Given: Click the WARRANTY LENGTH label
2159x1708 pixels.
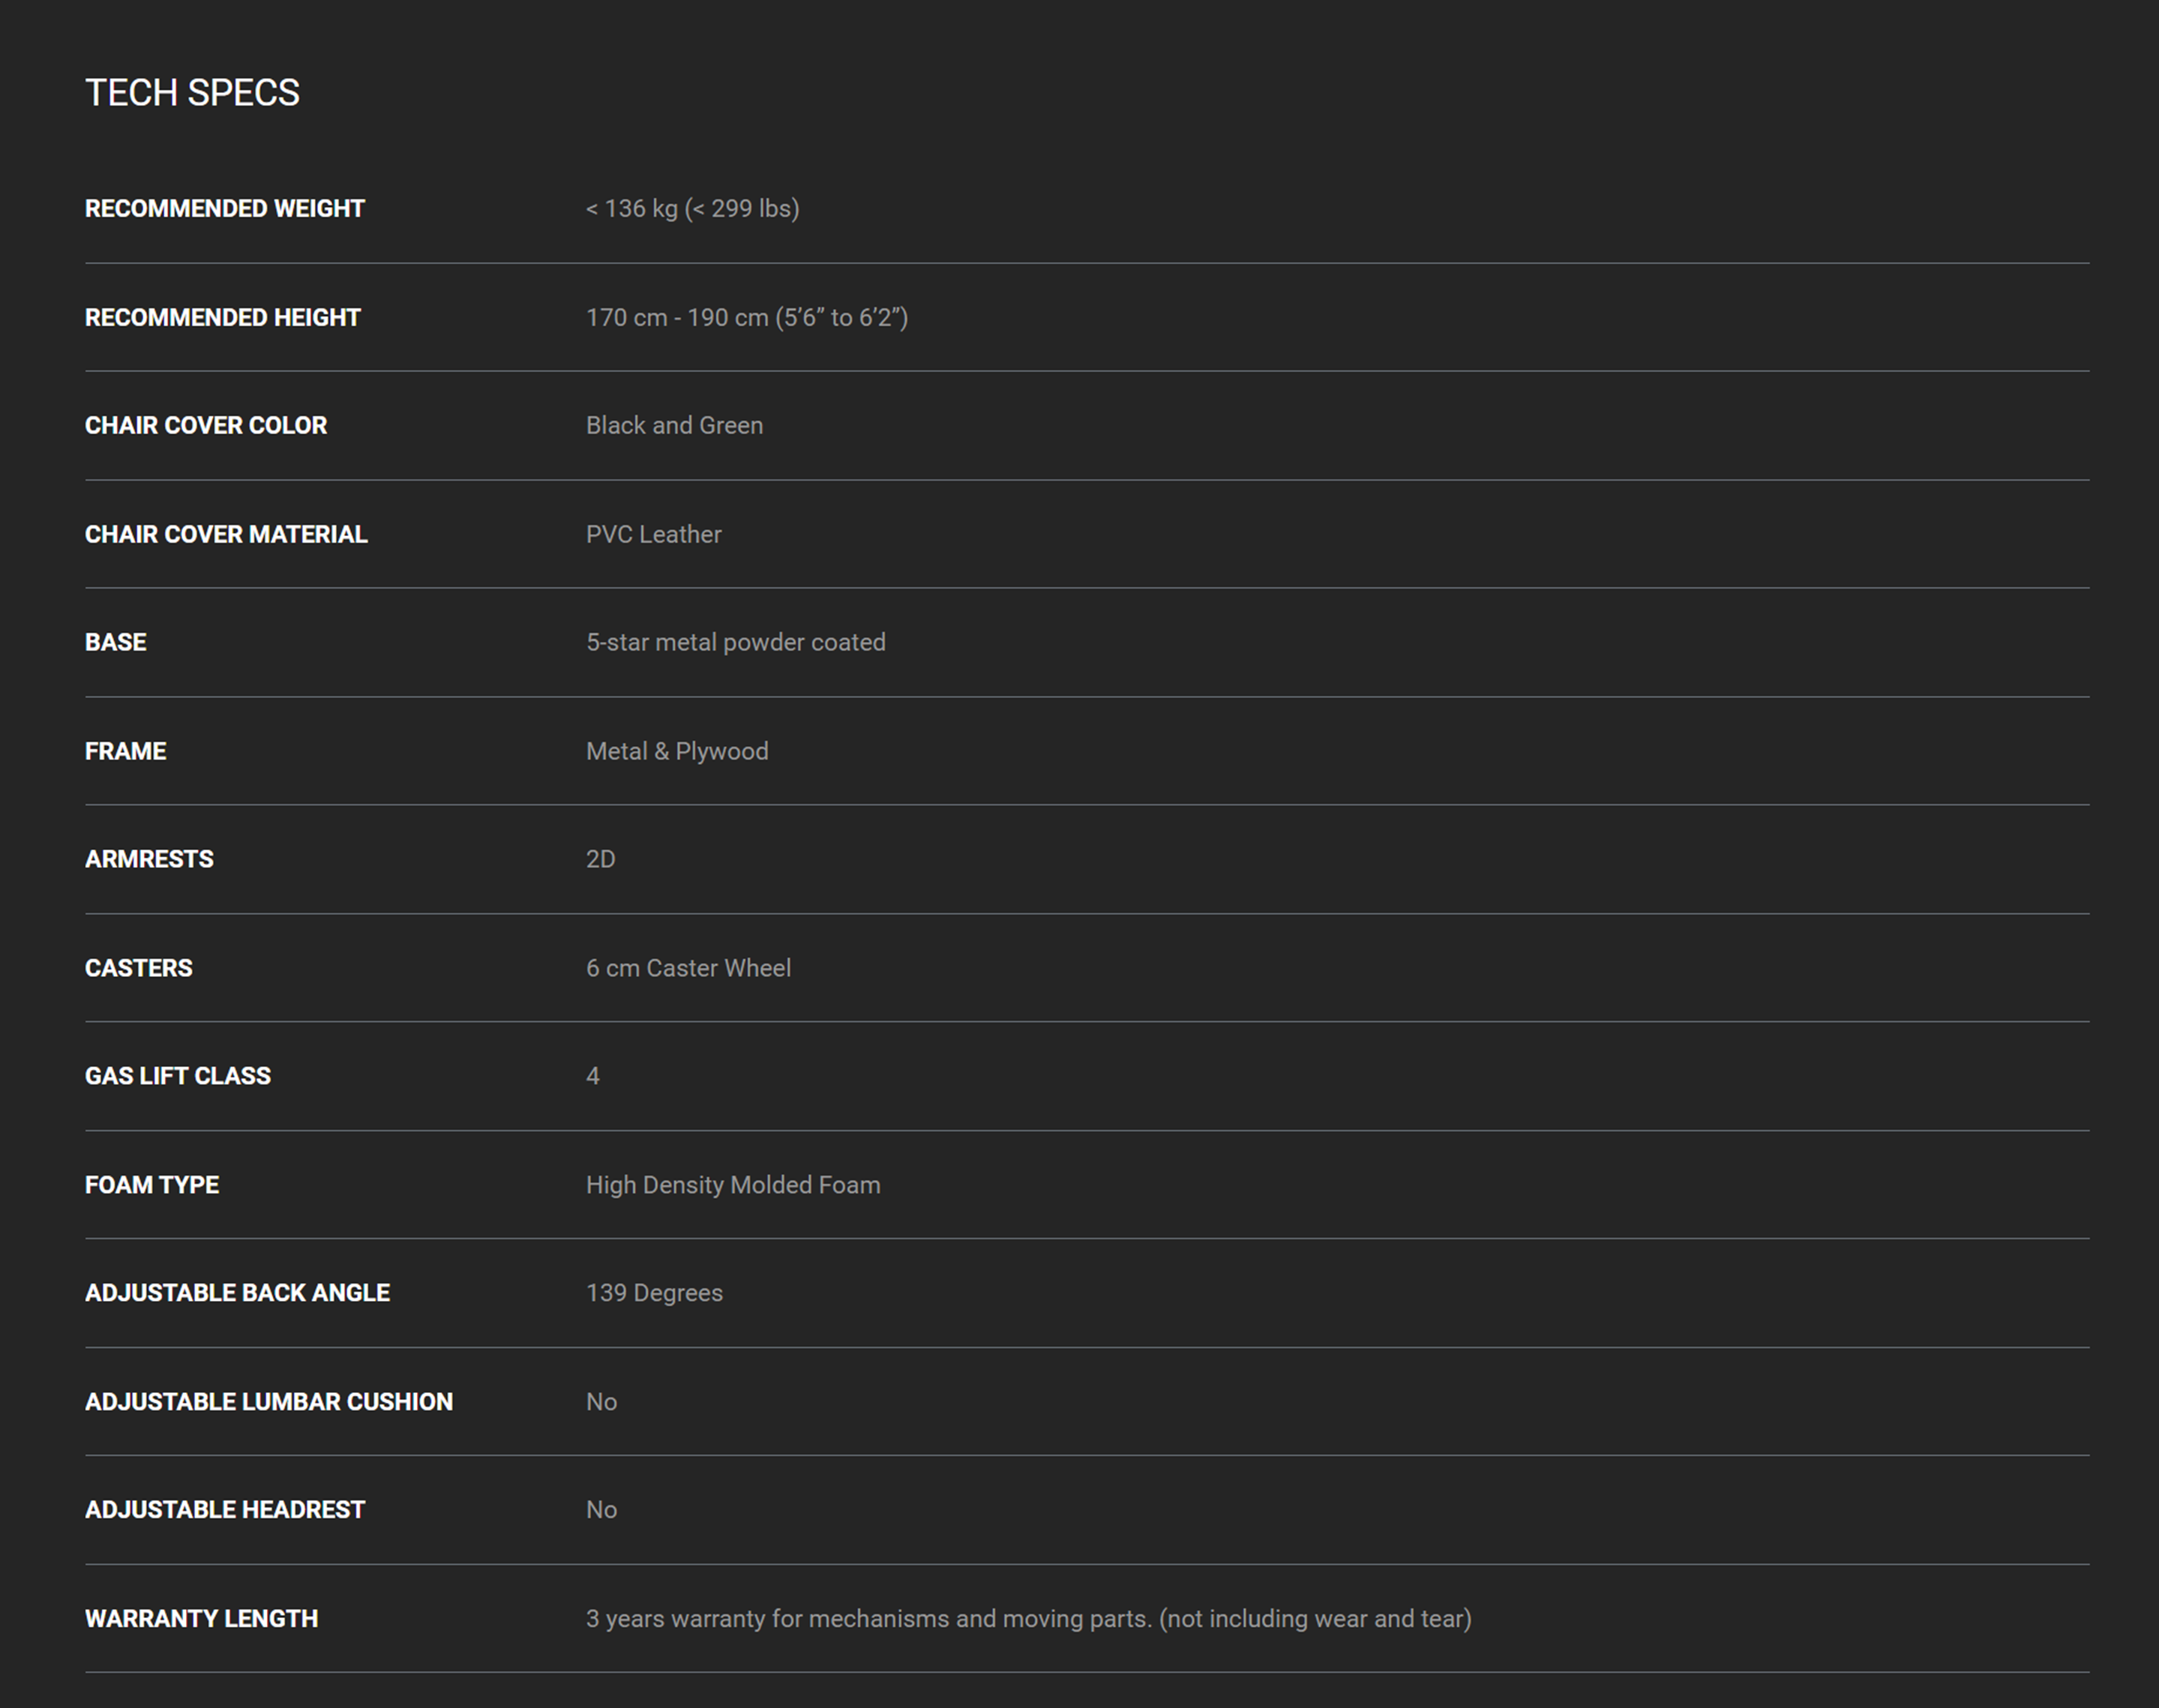Looking at the screenshot, I should (202, 1619).
